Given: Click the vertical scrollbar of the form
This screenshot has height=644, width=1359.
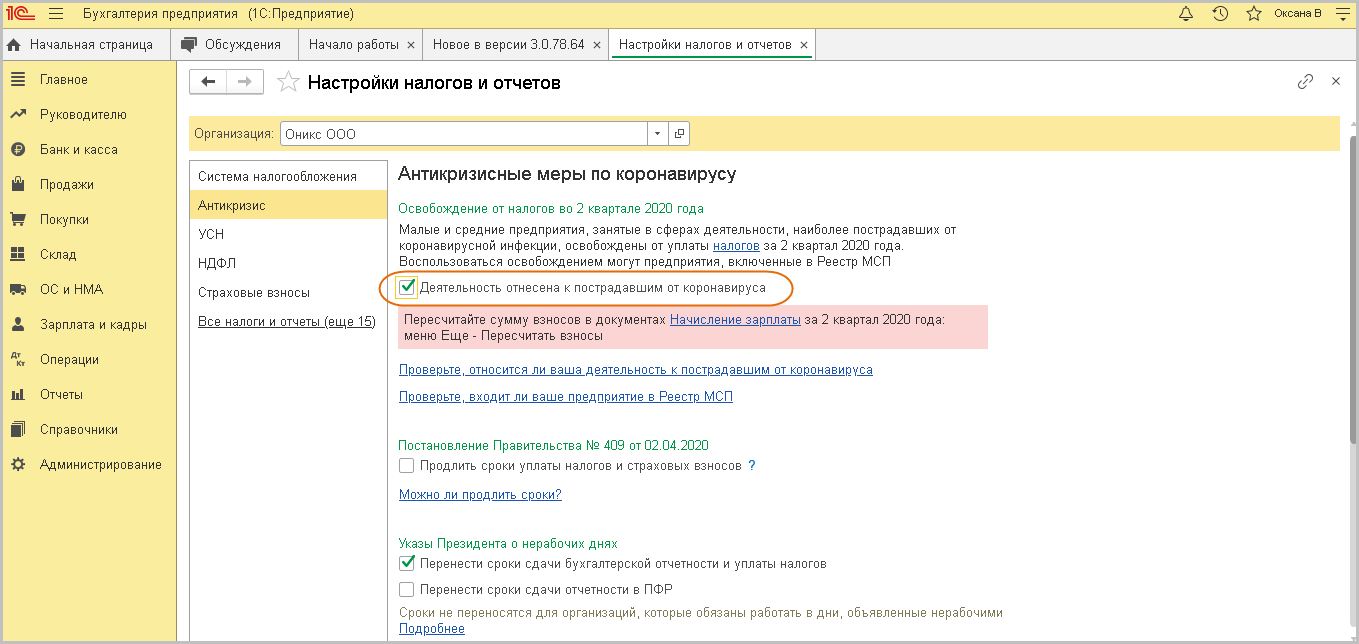Looking at the screenshot, I should pos(1354,290).
